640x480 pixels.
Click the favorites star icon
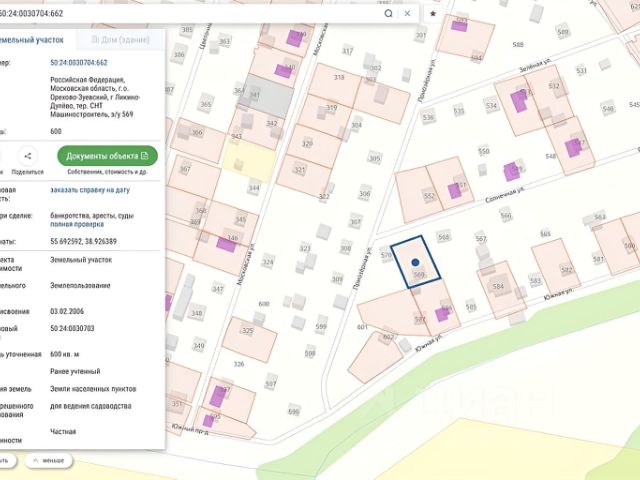[433, 13]
